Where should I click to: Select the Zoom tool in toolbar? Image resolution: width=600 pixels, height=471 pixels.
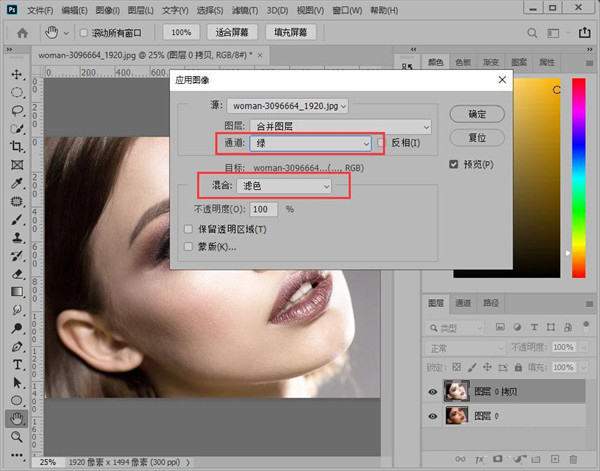tap(17, 437)
